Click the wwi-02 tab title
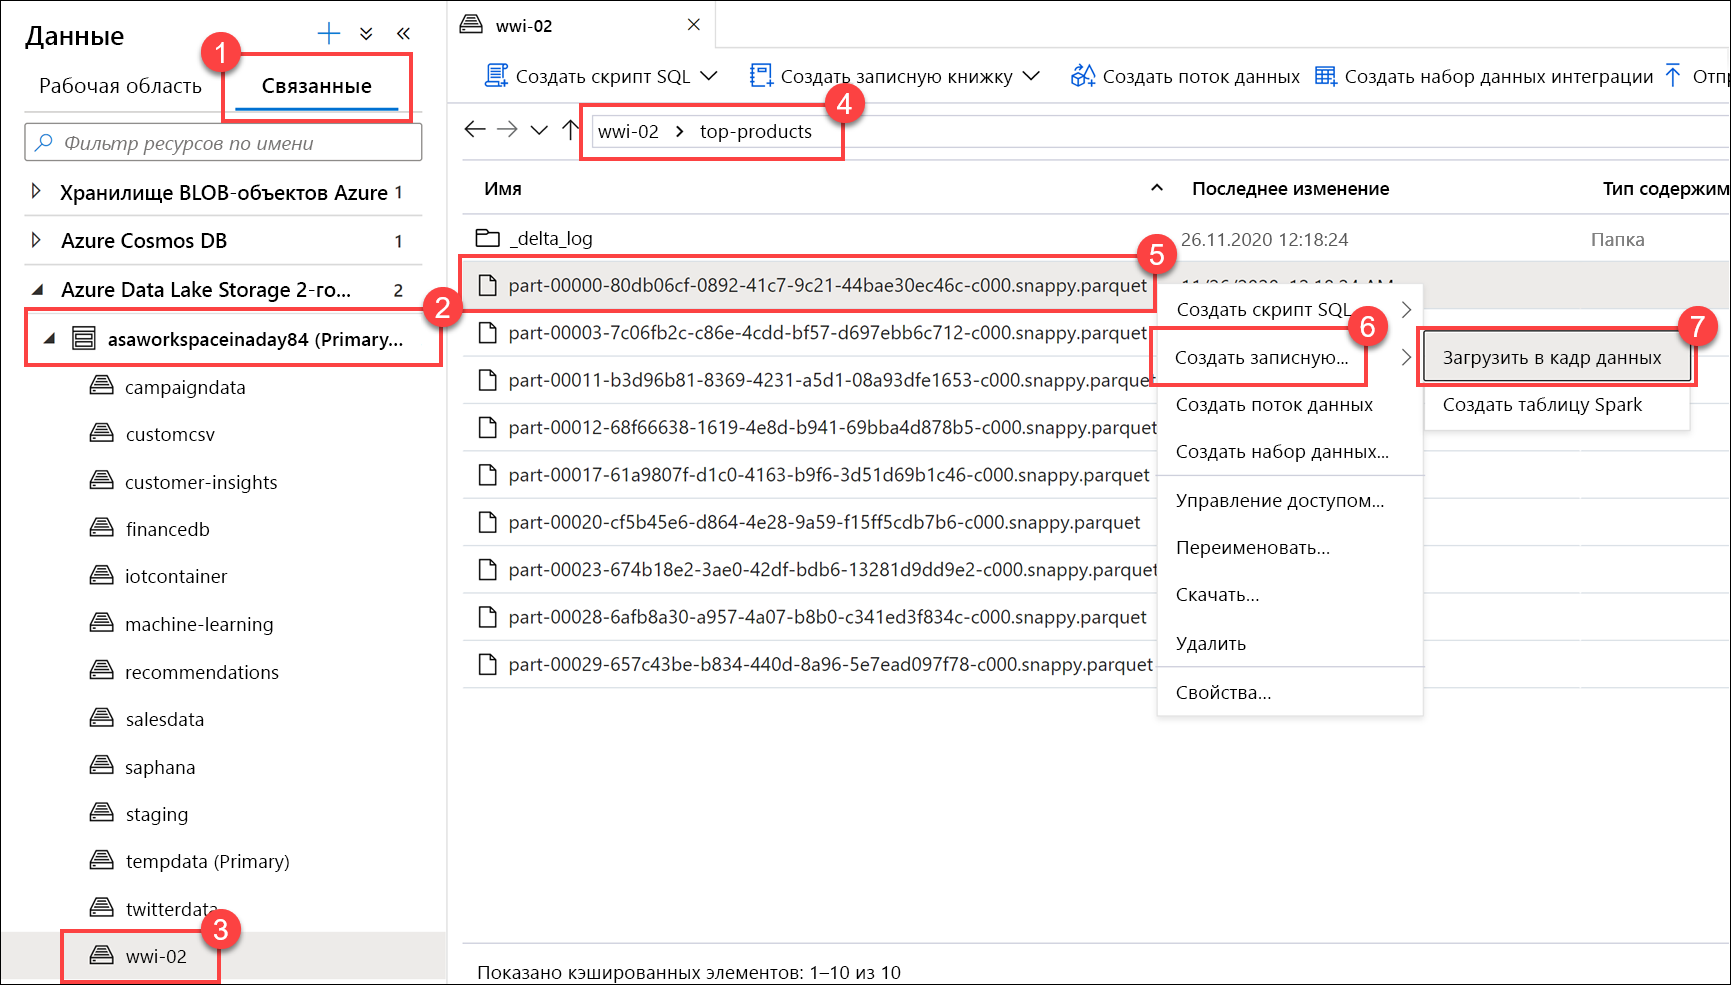The height and width of the screenshot is (985, 1731). point(524,26)
